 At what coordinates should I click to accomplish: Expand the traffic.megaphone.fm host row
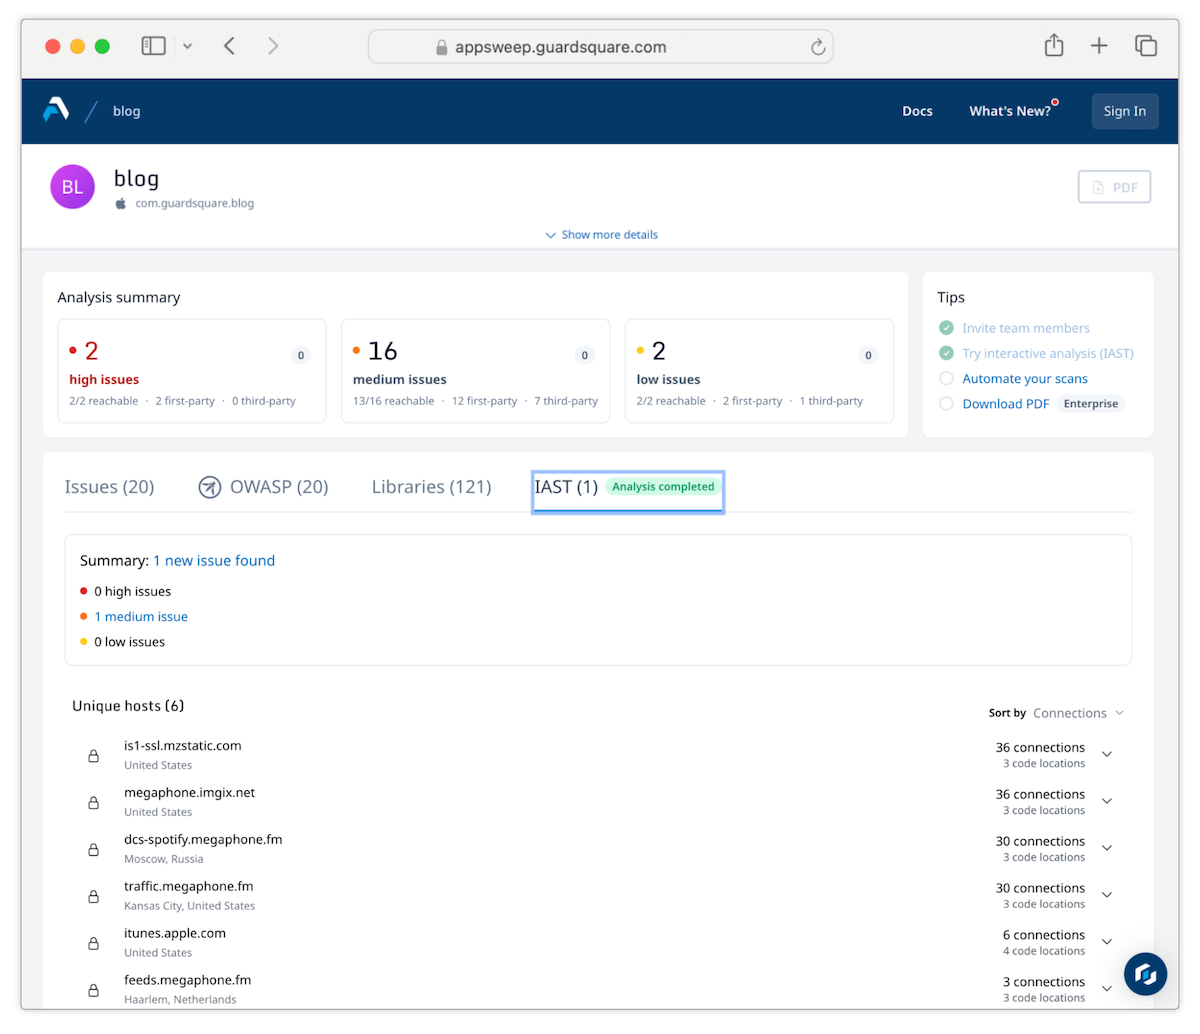point(1107,895)
